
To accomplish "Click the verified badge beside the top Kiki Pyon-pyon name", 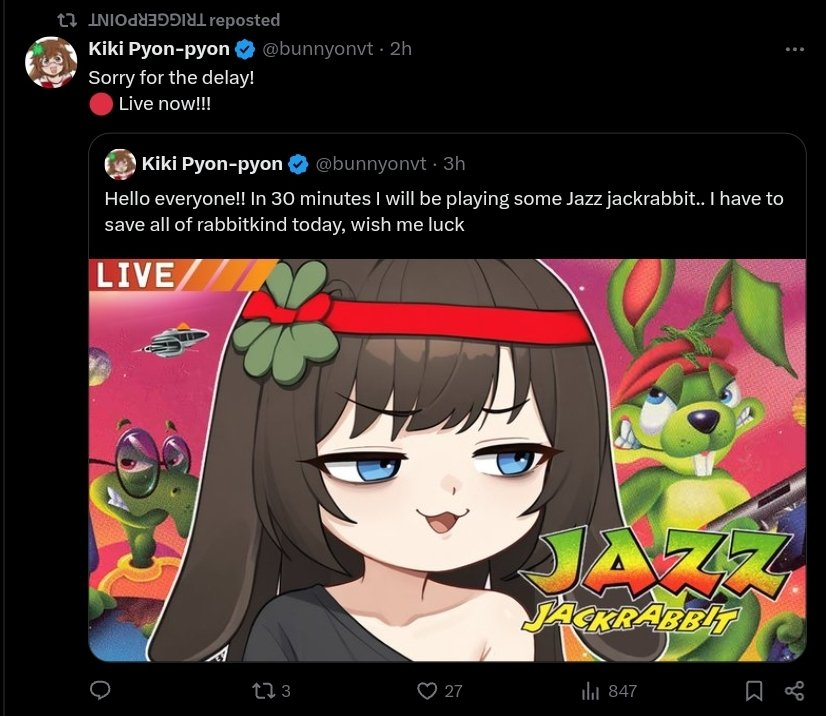I will [x=245, y=49].
